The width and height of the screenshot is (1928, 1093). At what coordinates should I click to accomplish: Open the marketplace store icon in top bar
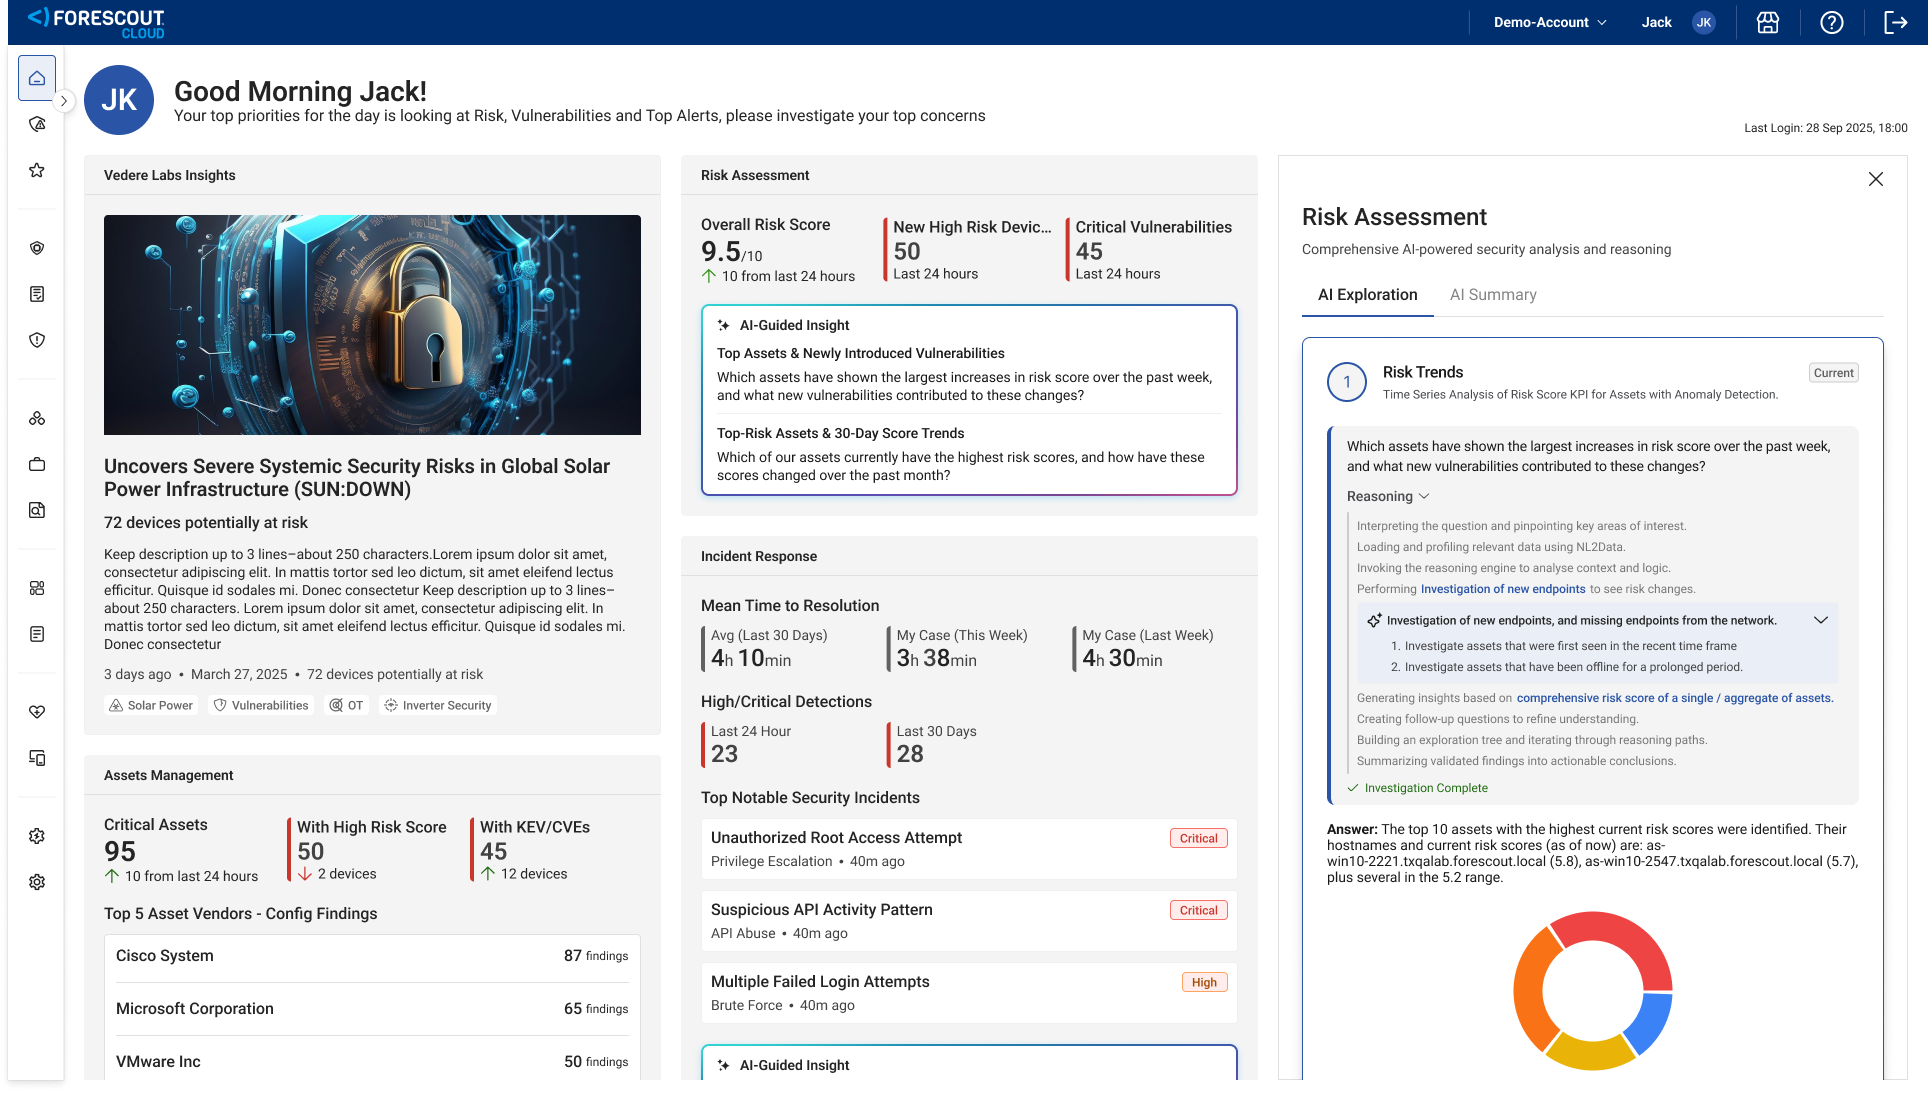(x=1767, y=22)
